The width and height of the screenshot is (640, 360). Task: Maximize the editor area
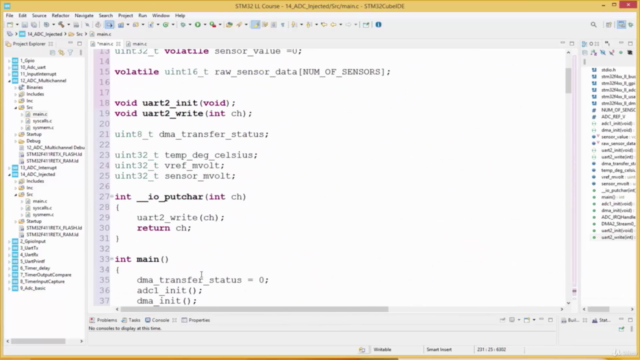point(572,43)
